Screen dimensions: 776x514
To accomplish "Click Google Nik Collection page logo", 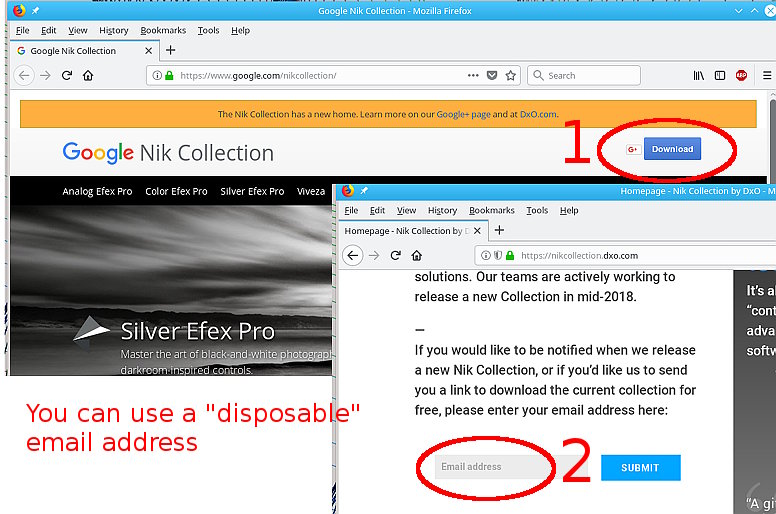I will click(168, 152).
